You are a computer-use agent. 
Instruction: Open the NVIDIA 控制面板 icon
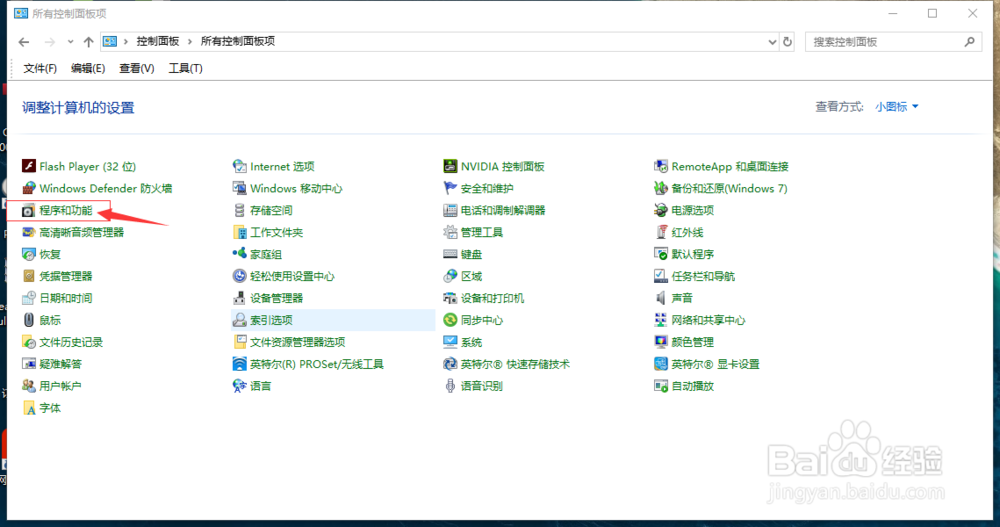pos(450,167)
